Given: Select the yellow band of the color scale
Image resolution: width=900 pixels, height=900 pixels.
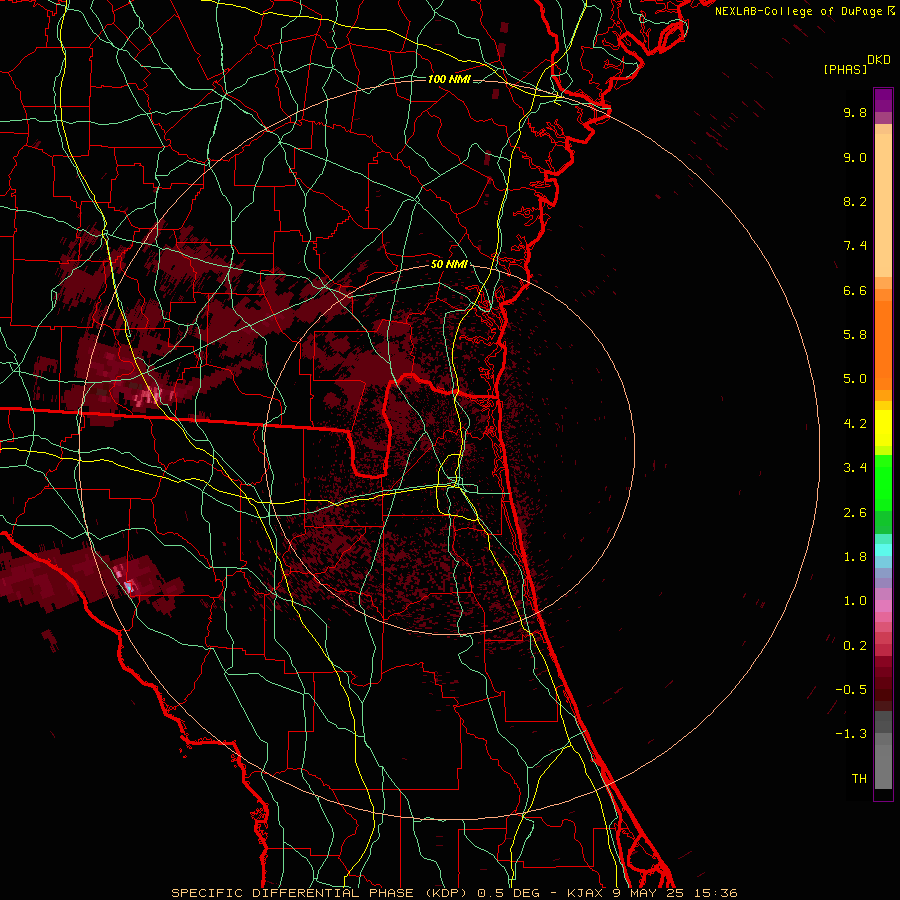Looking at the screenshot, I should click(x=883, y=428).
